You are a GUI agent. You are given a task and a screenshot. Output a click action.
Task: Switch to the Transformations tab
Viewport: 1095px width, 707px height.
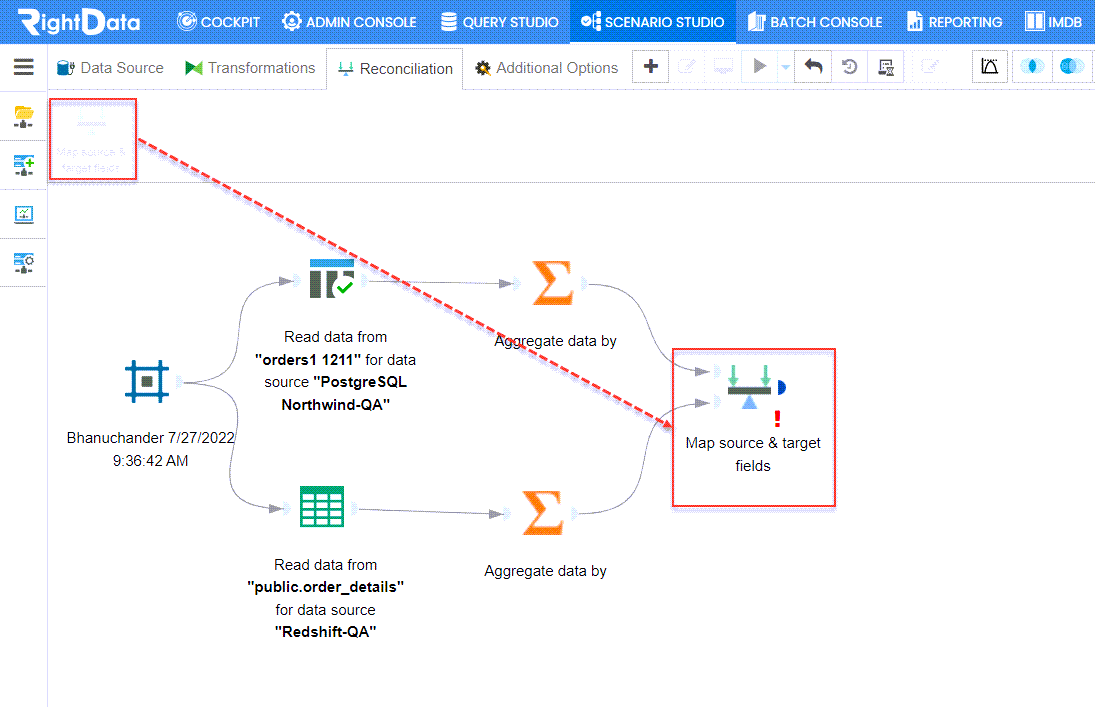[x=250, y=68]
